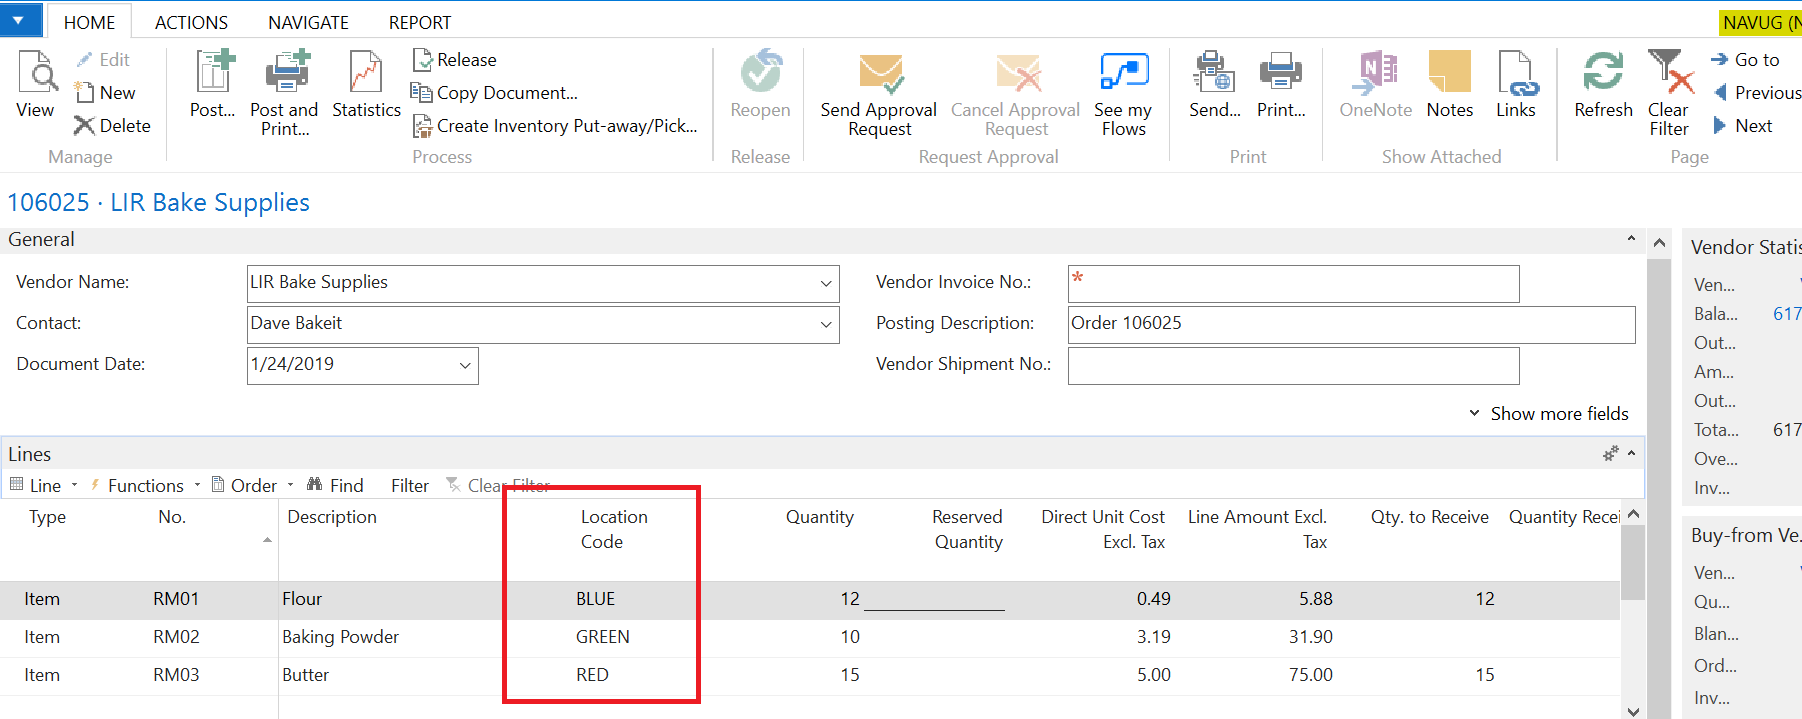Open the Statistics icon in ribbon

click(366, 75)
